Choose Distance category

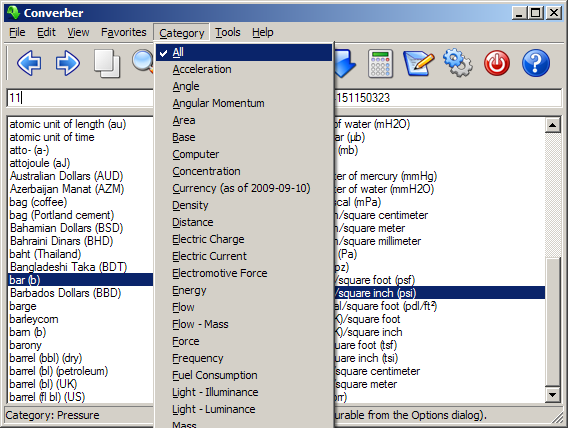pos(244,222)
